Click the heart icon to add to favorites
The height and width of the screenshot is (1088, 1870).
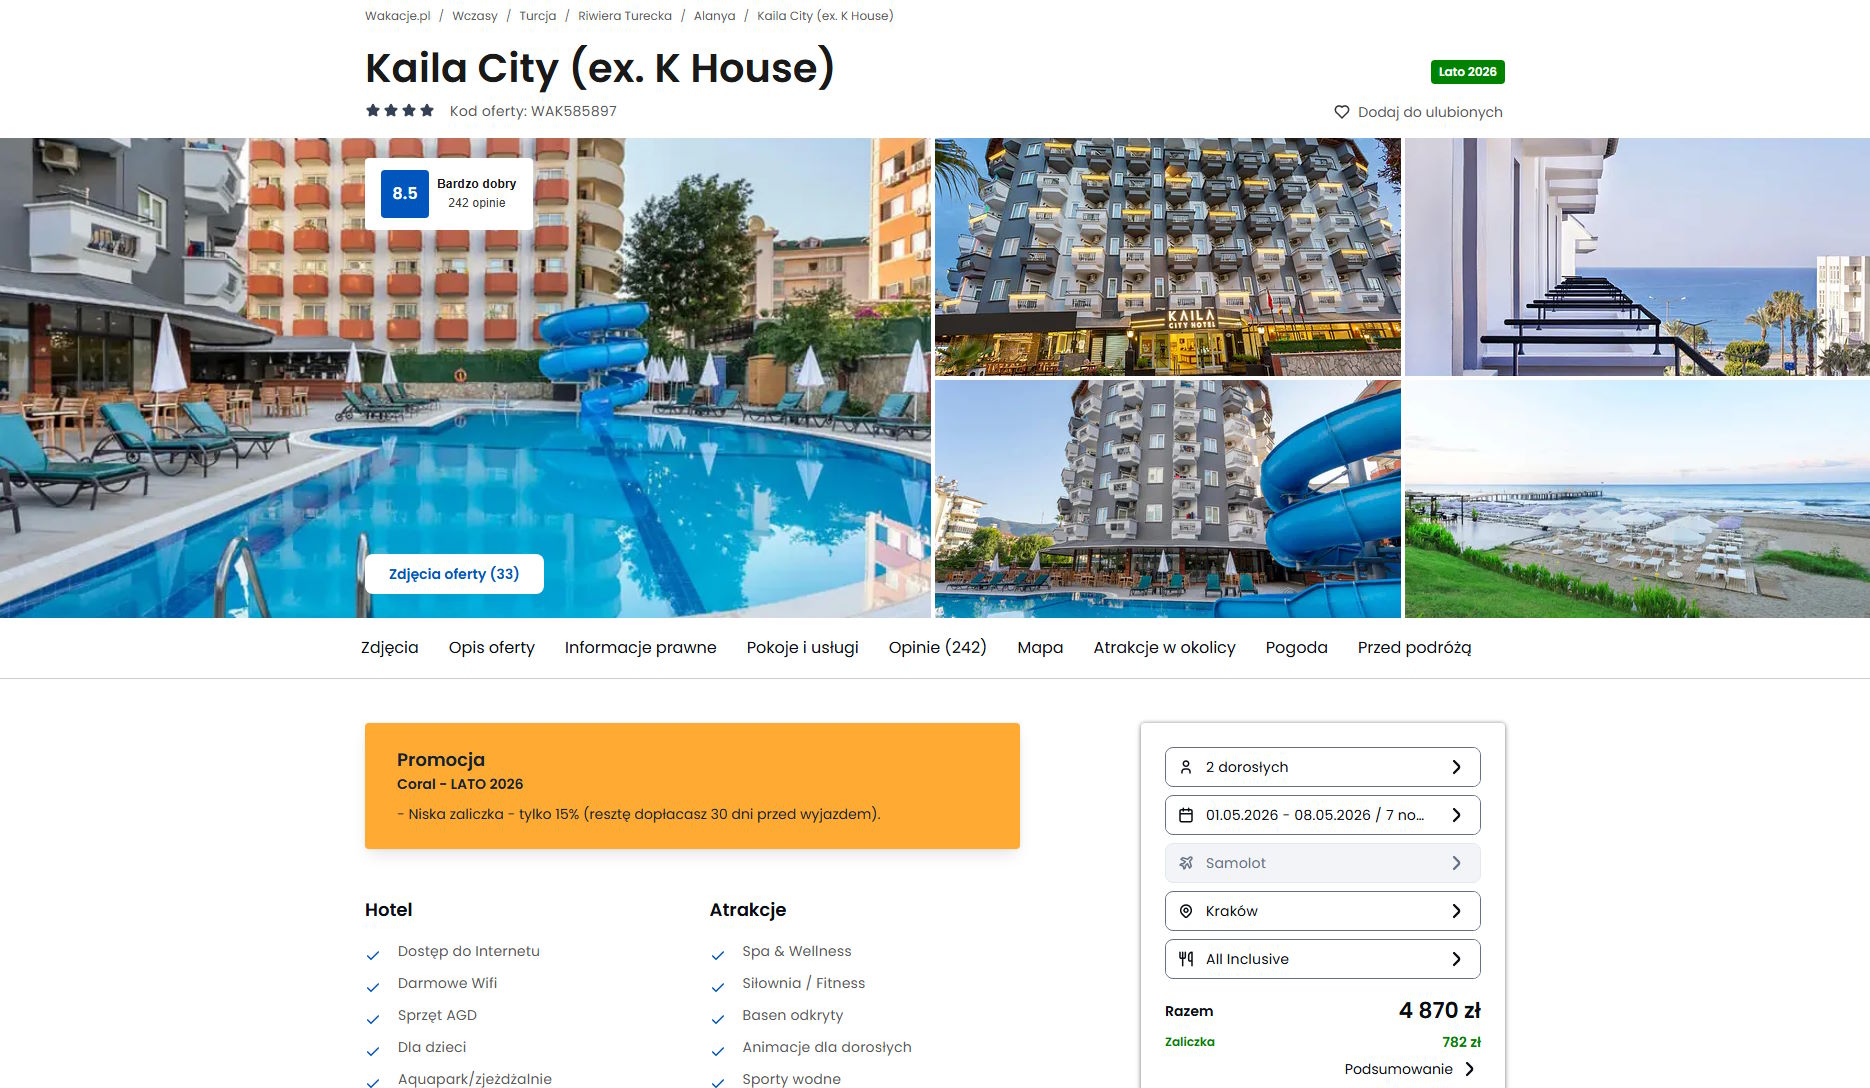pyautogui.click(x=1342, y=112)
